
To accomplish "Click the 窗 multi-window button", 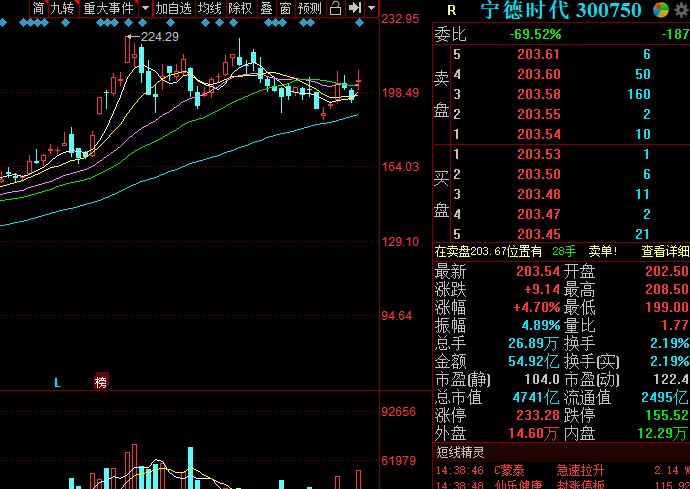I will [285, 8].
